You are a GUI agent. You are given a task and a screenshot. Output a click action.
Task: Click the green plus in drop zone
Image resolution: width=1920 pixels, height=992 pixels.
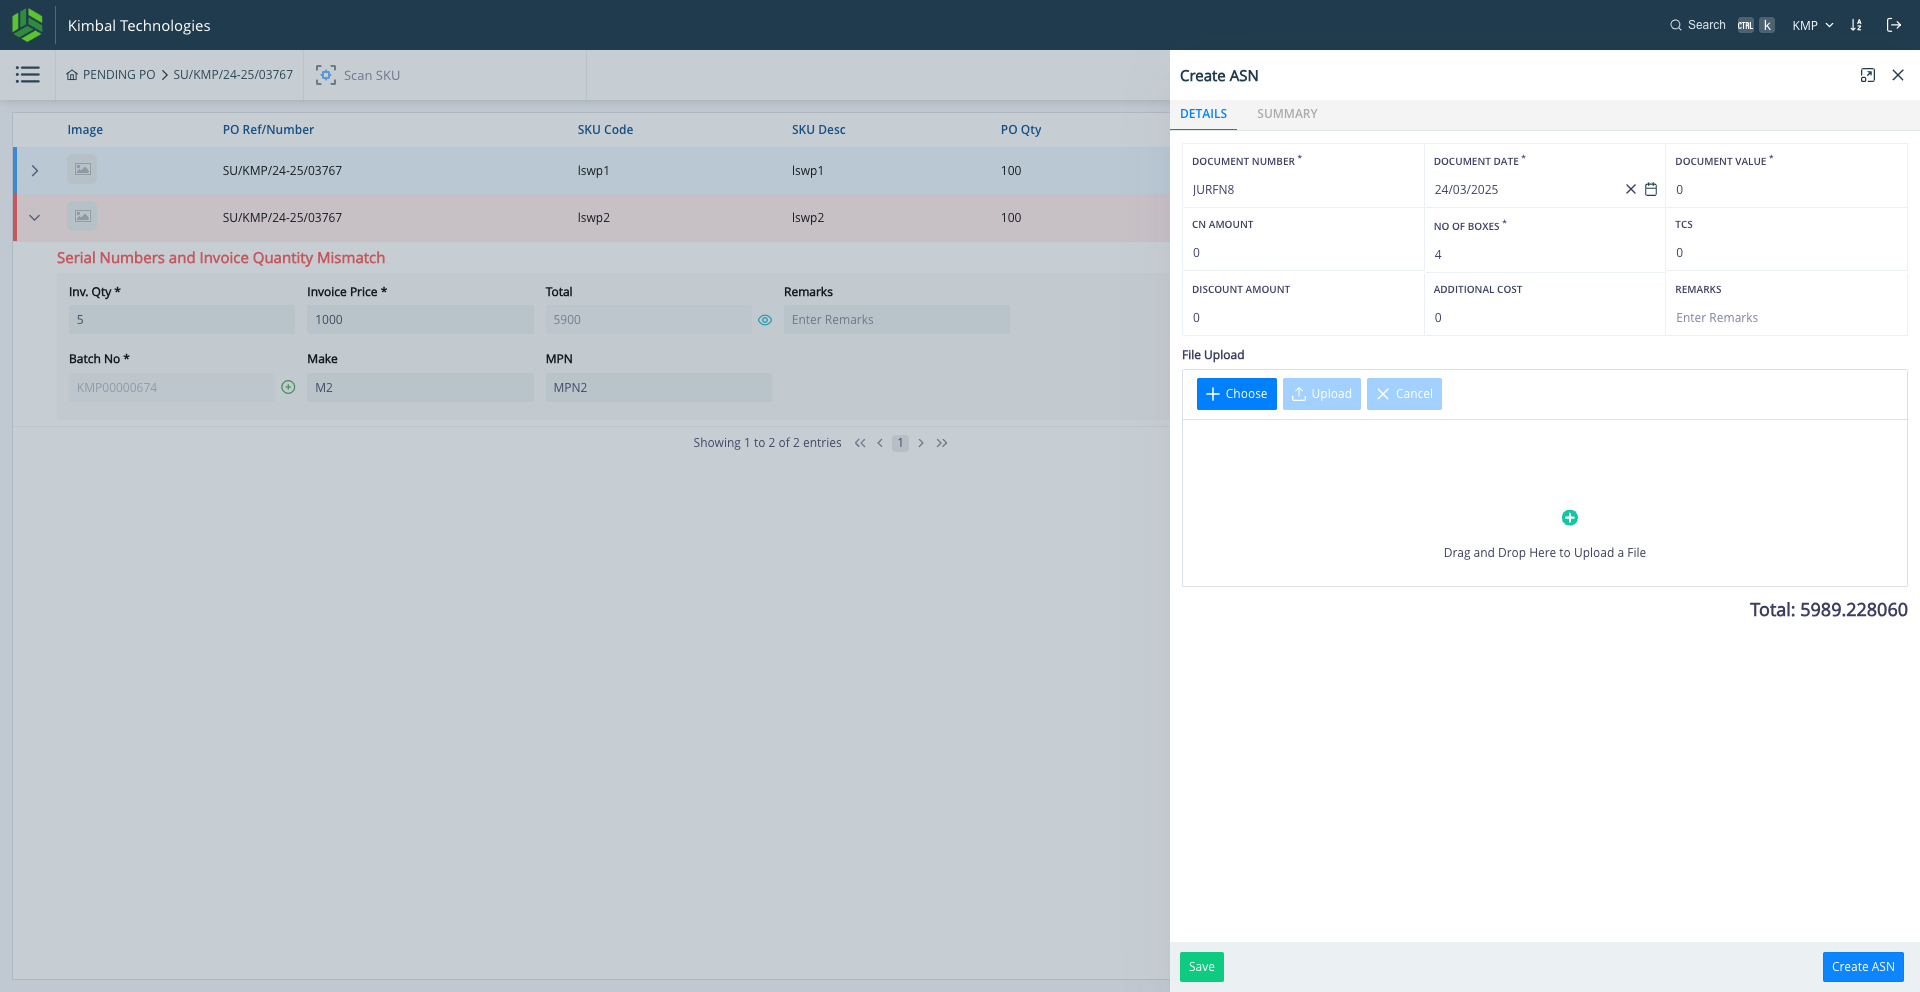(1569, 518)
